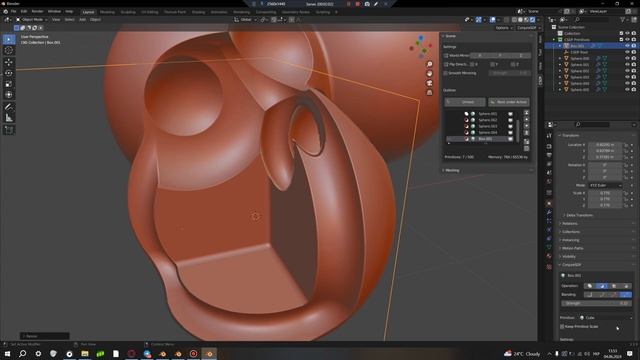Viewport: 640px width, 360px height.
Task: Select the Scale tool
Action: [x=9, y=84]
